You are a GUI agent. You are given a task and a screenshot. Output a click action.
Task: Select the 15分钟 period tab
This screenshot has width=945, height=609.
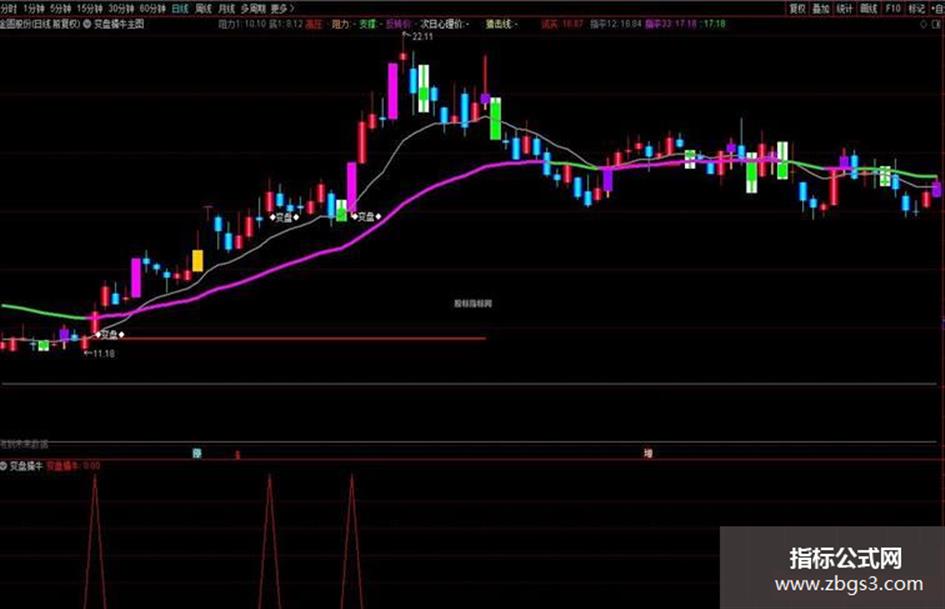[x=89, y=8]
